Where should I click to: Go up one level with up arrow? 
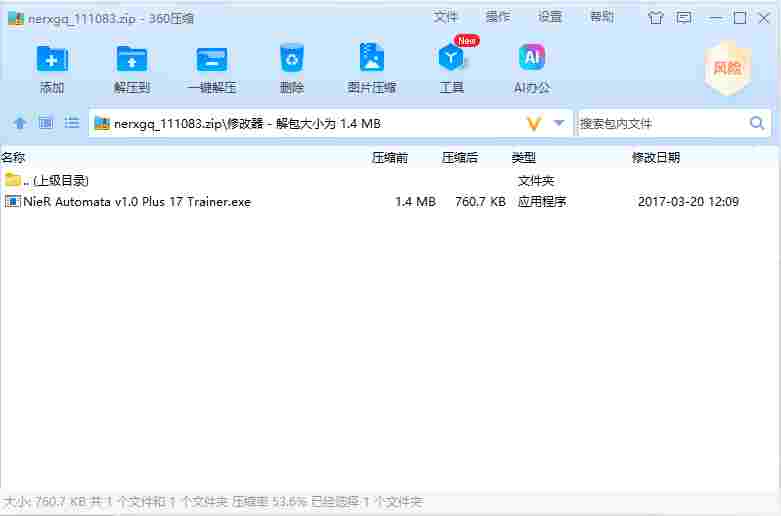[x=20, y=123]
